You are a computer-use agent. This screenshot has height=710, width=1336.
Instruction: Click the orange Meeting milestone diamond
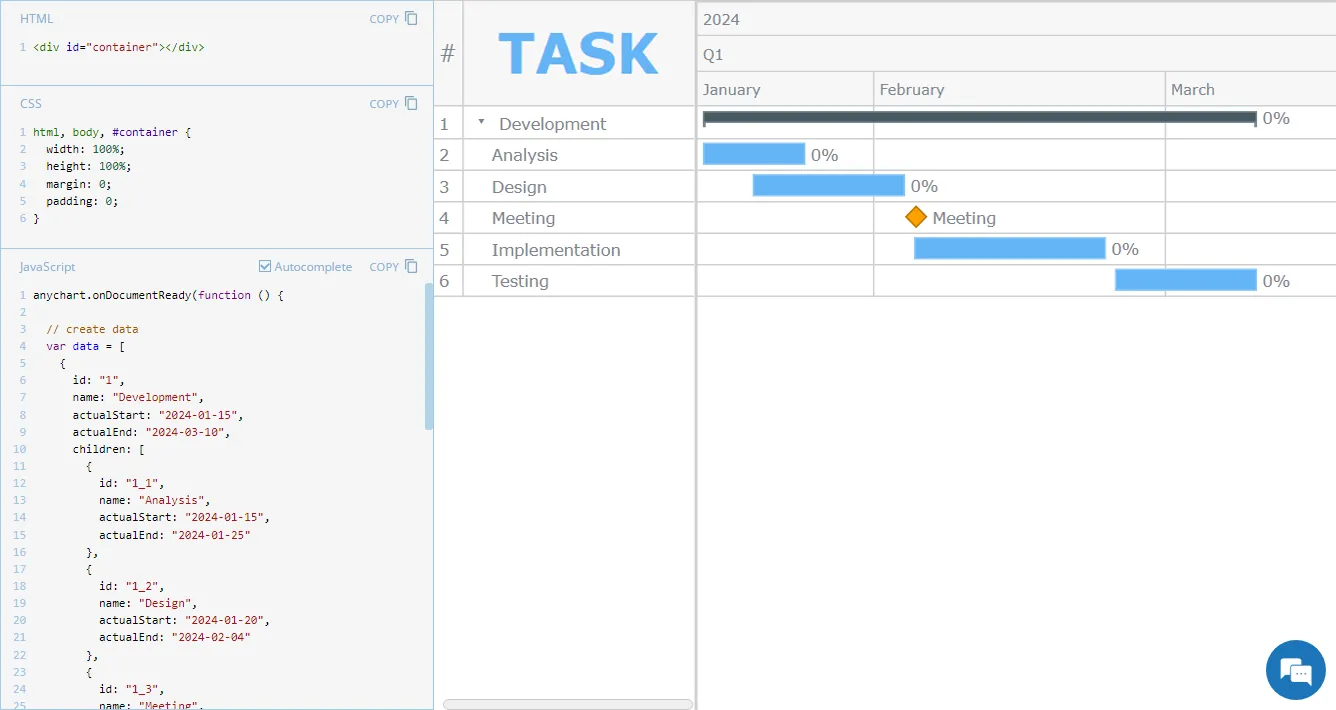tap(916, 217)
